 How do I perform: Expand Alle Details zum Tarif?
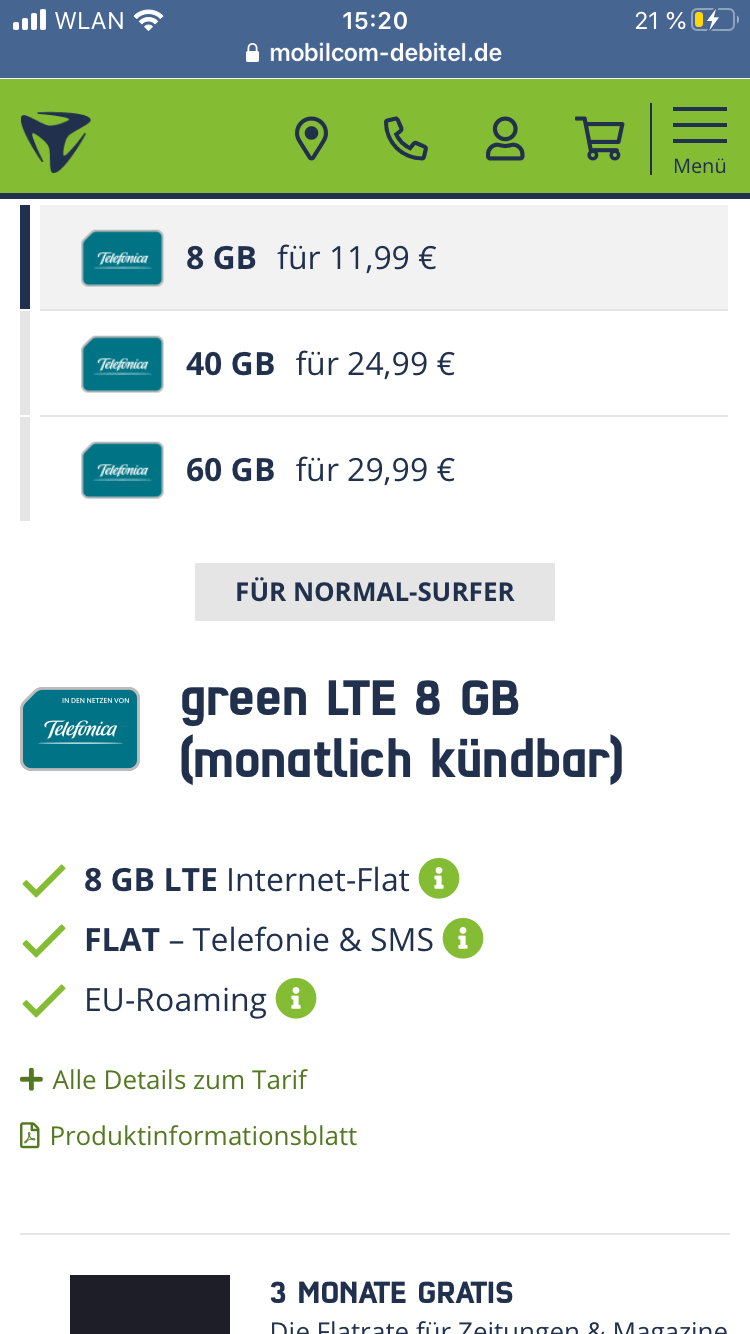click(x=164, y=1080)
